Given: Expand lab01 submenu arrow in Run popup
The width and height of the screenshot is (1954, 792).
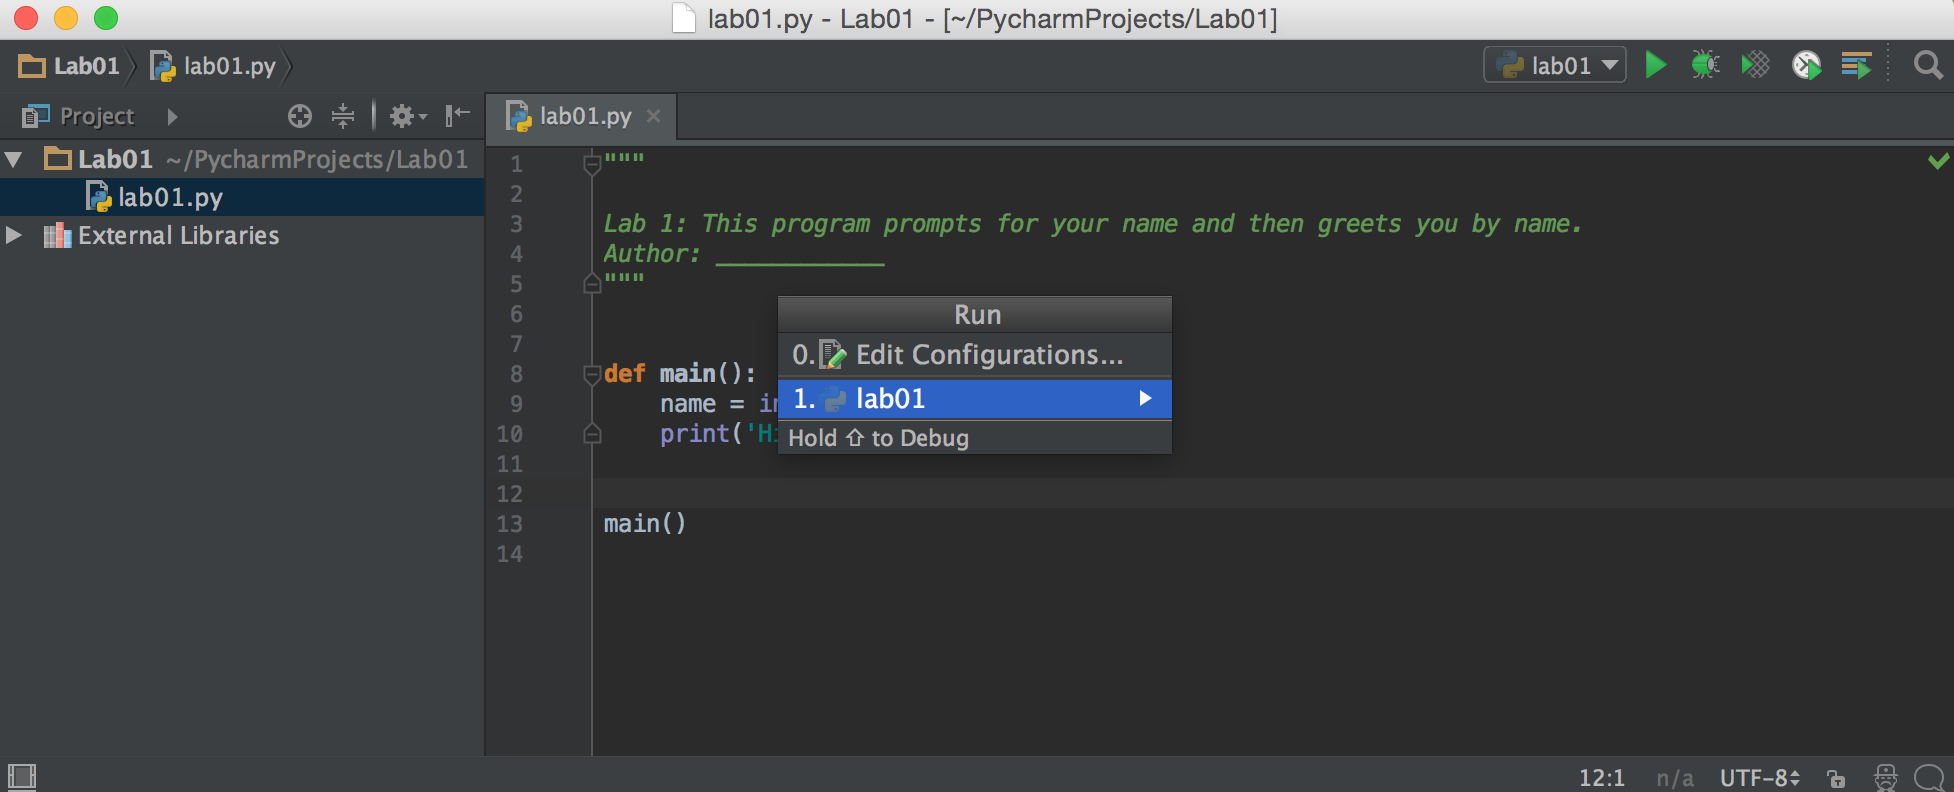Looking at the screenshot, I should (x=1145, y=399).
